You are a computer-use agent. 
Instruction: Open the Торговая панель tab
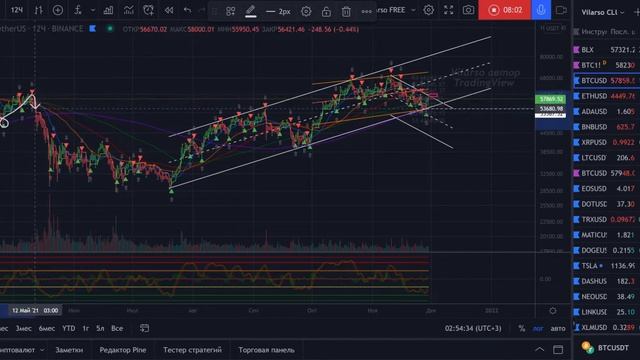coord(267,350)
